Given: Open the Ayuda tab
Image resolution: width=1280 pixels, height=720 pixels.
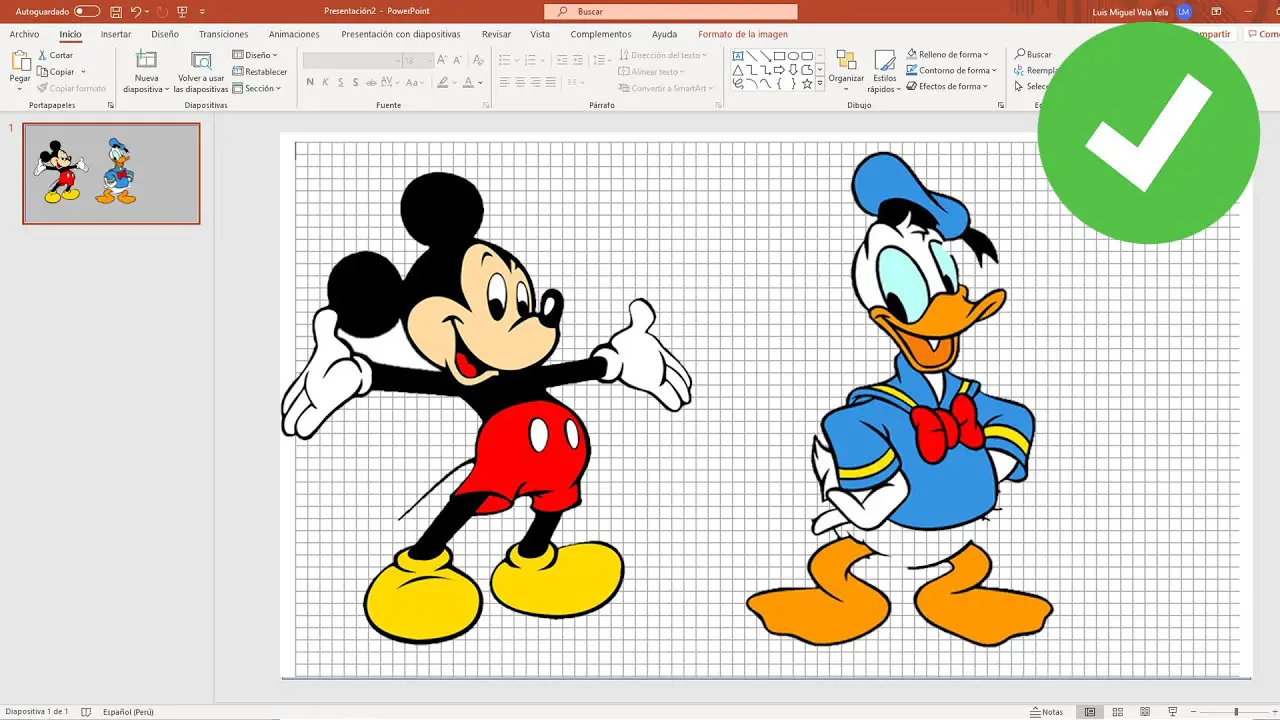Looking at the screenshot, I should (x=664, y=34).
